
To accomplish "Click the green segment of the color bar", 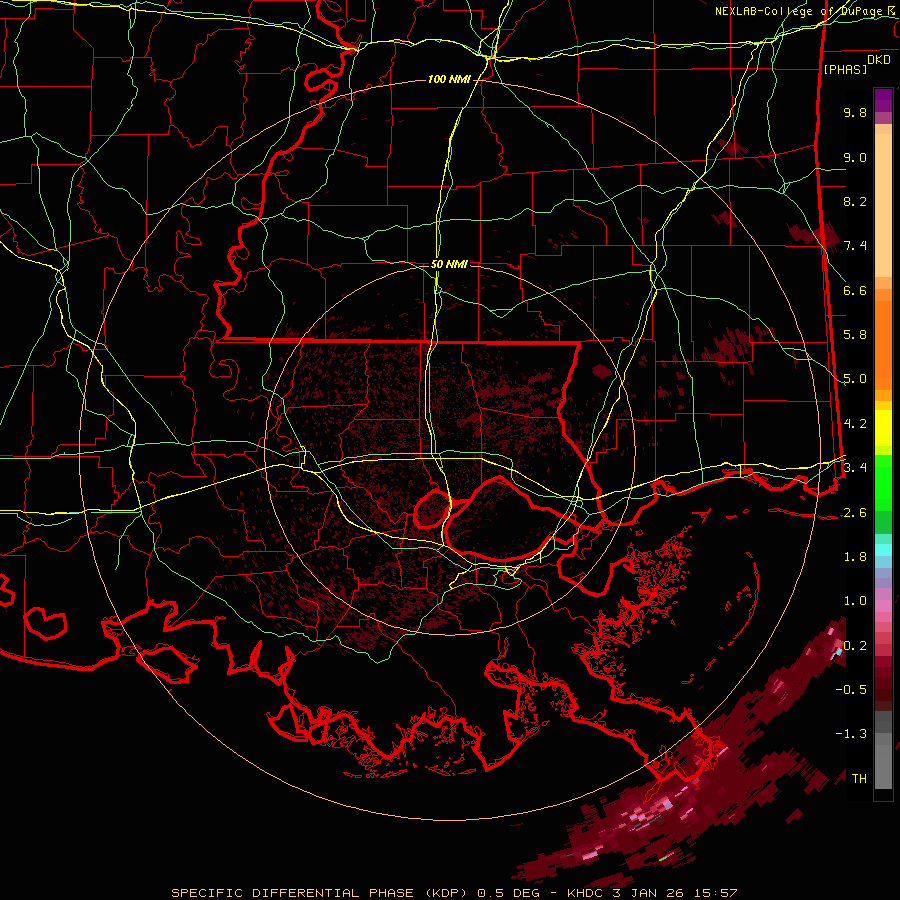I will [x=883, y=482].
